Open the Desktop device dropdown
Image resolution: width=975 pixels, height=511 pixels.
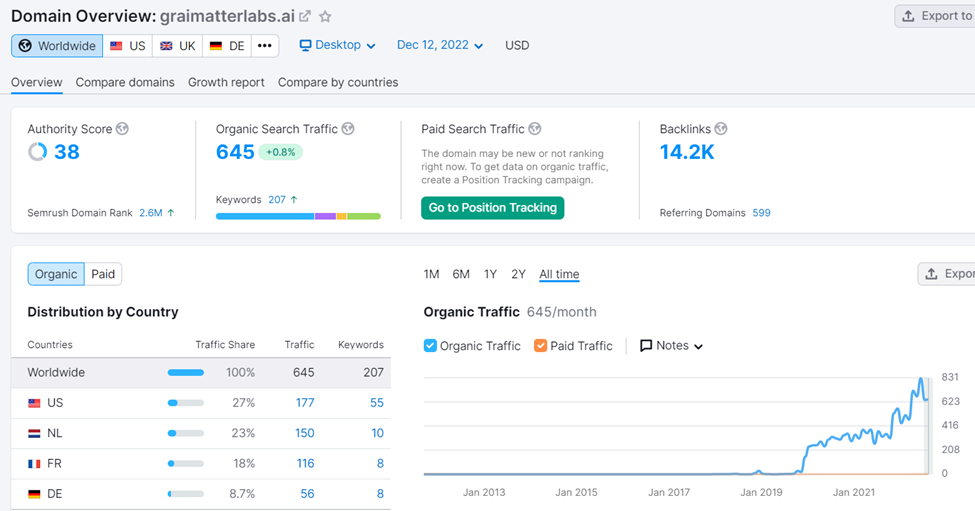pos(338,46)
